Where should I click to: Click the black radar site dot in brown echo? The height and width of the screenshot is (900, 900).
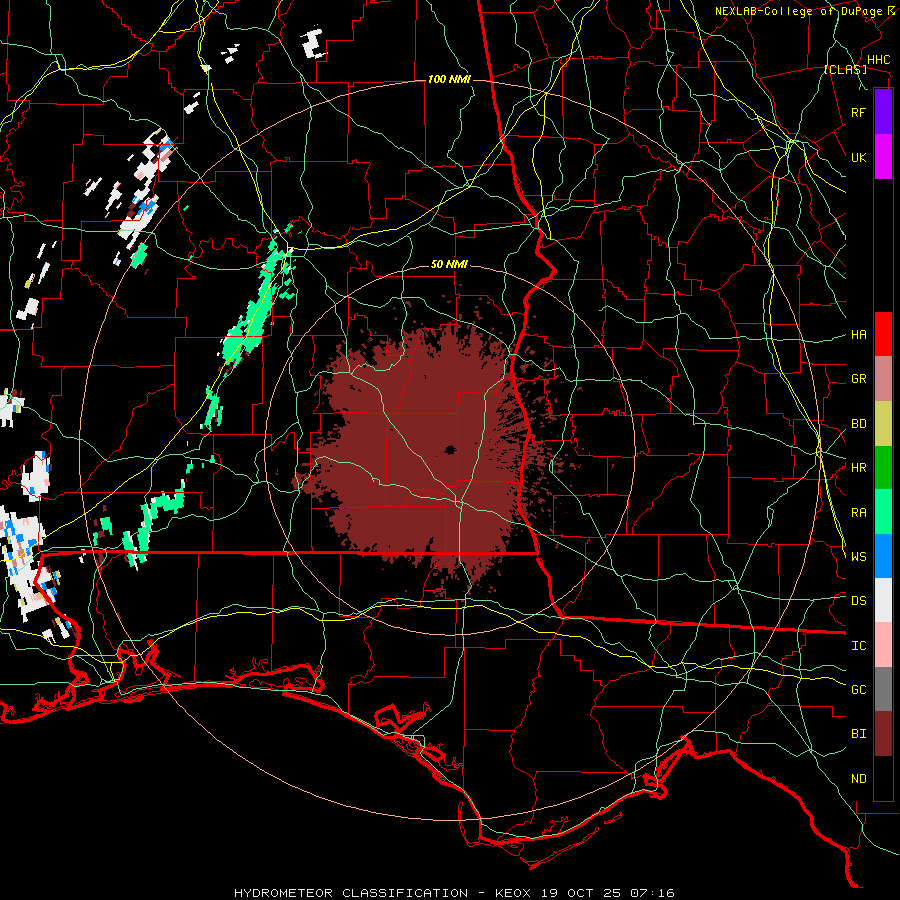pyautogui.click(x=450, y=450)
